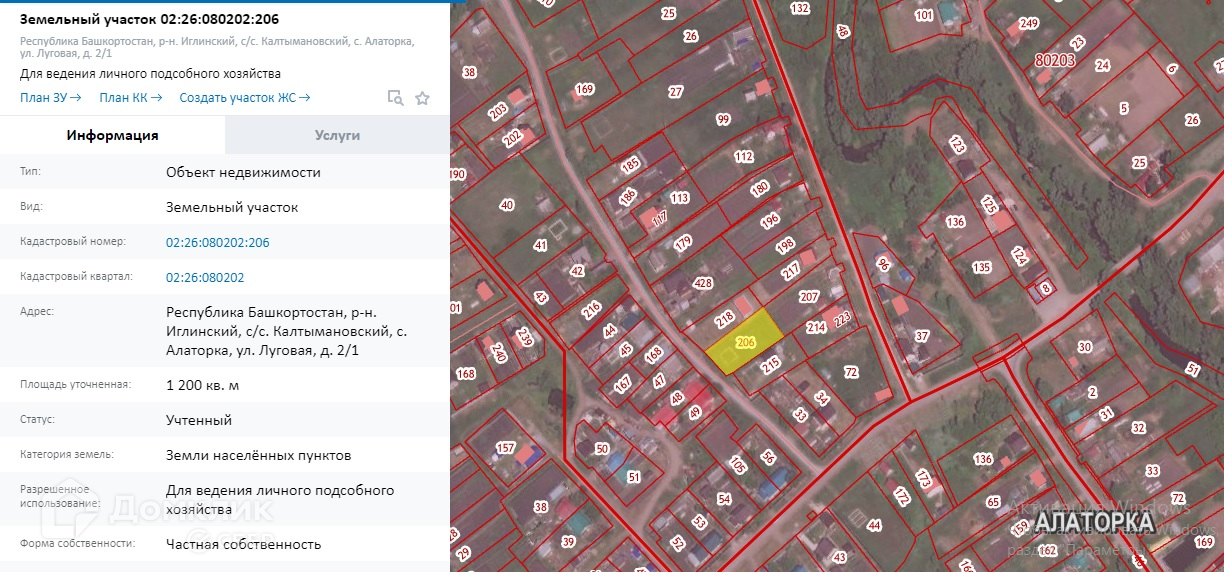Viewport: 1224px width, 572px height.
Task: Click parcel label 249 on map
Action: point(1029,23)
